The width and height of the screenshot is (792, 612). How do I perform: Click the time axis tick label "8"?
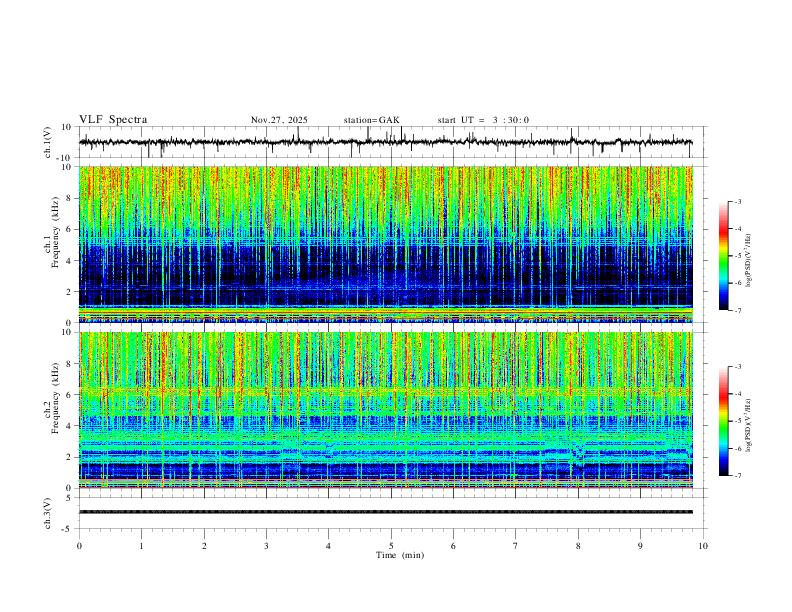(x=578, y=546)
